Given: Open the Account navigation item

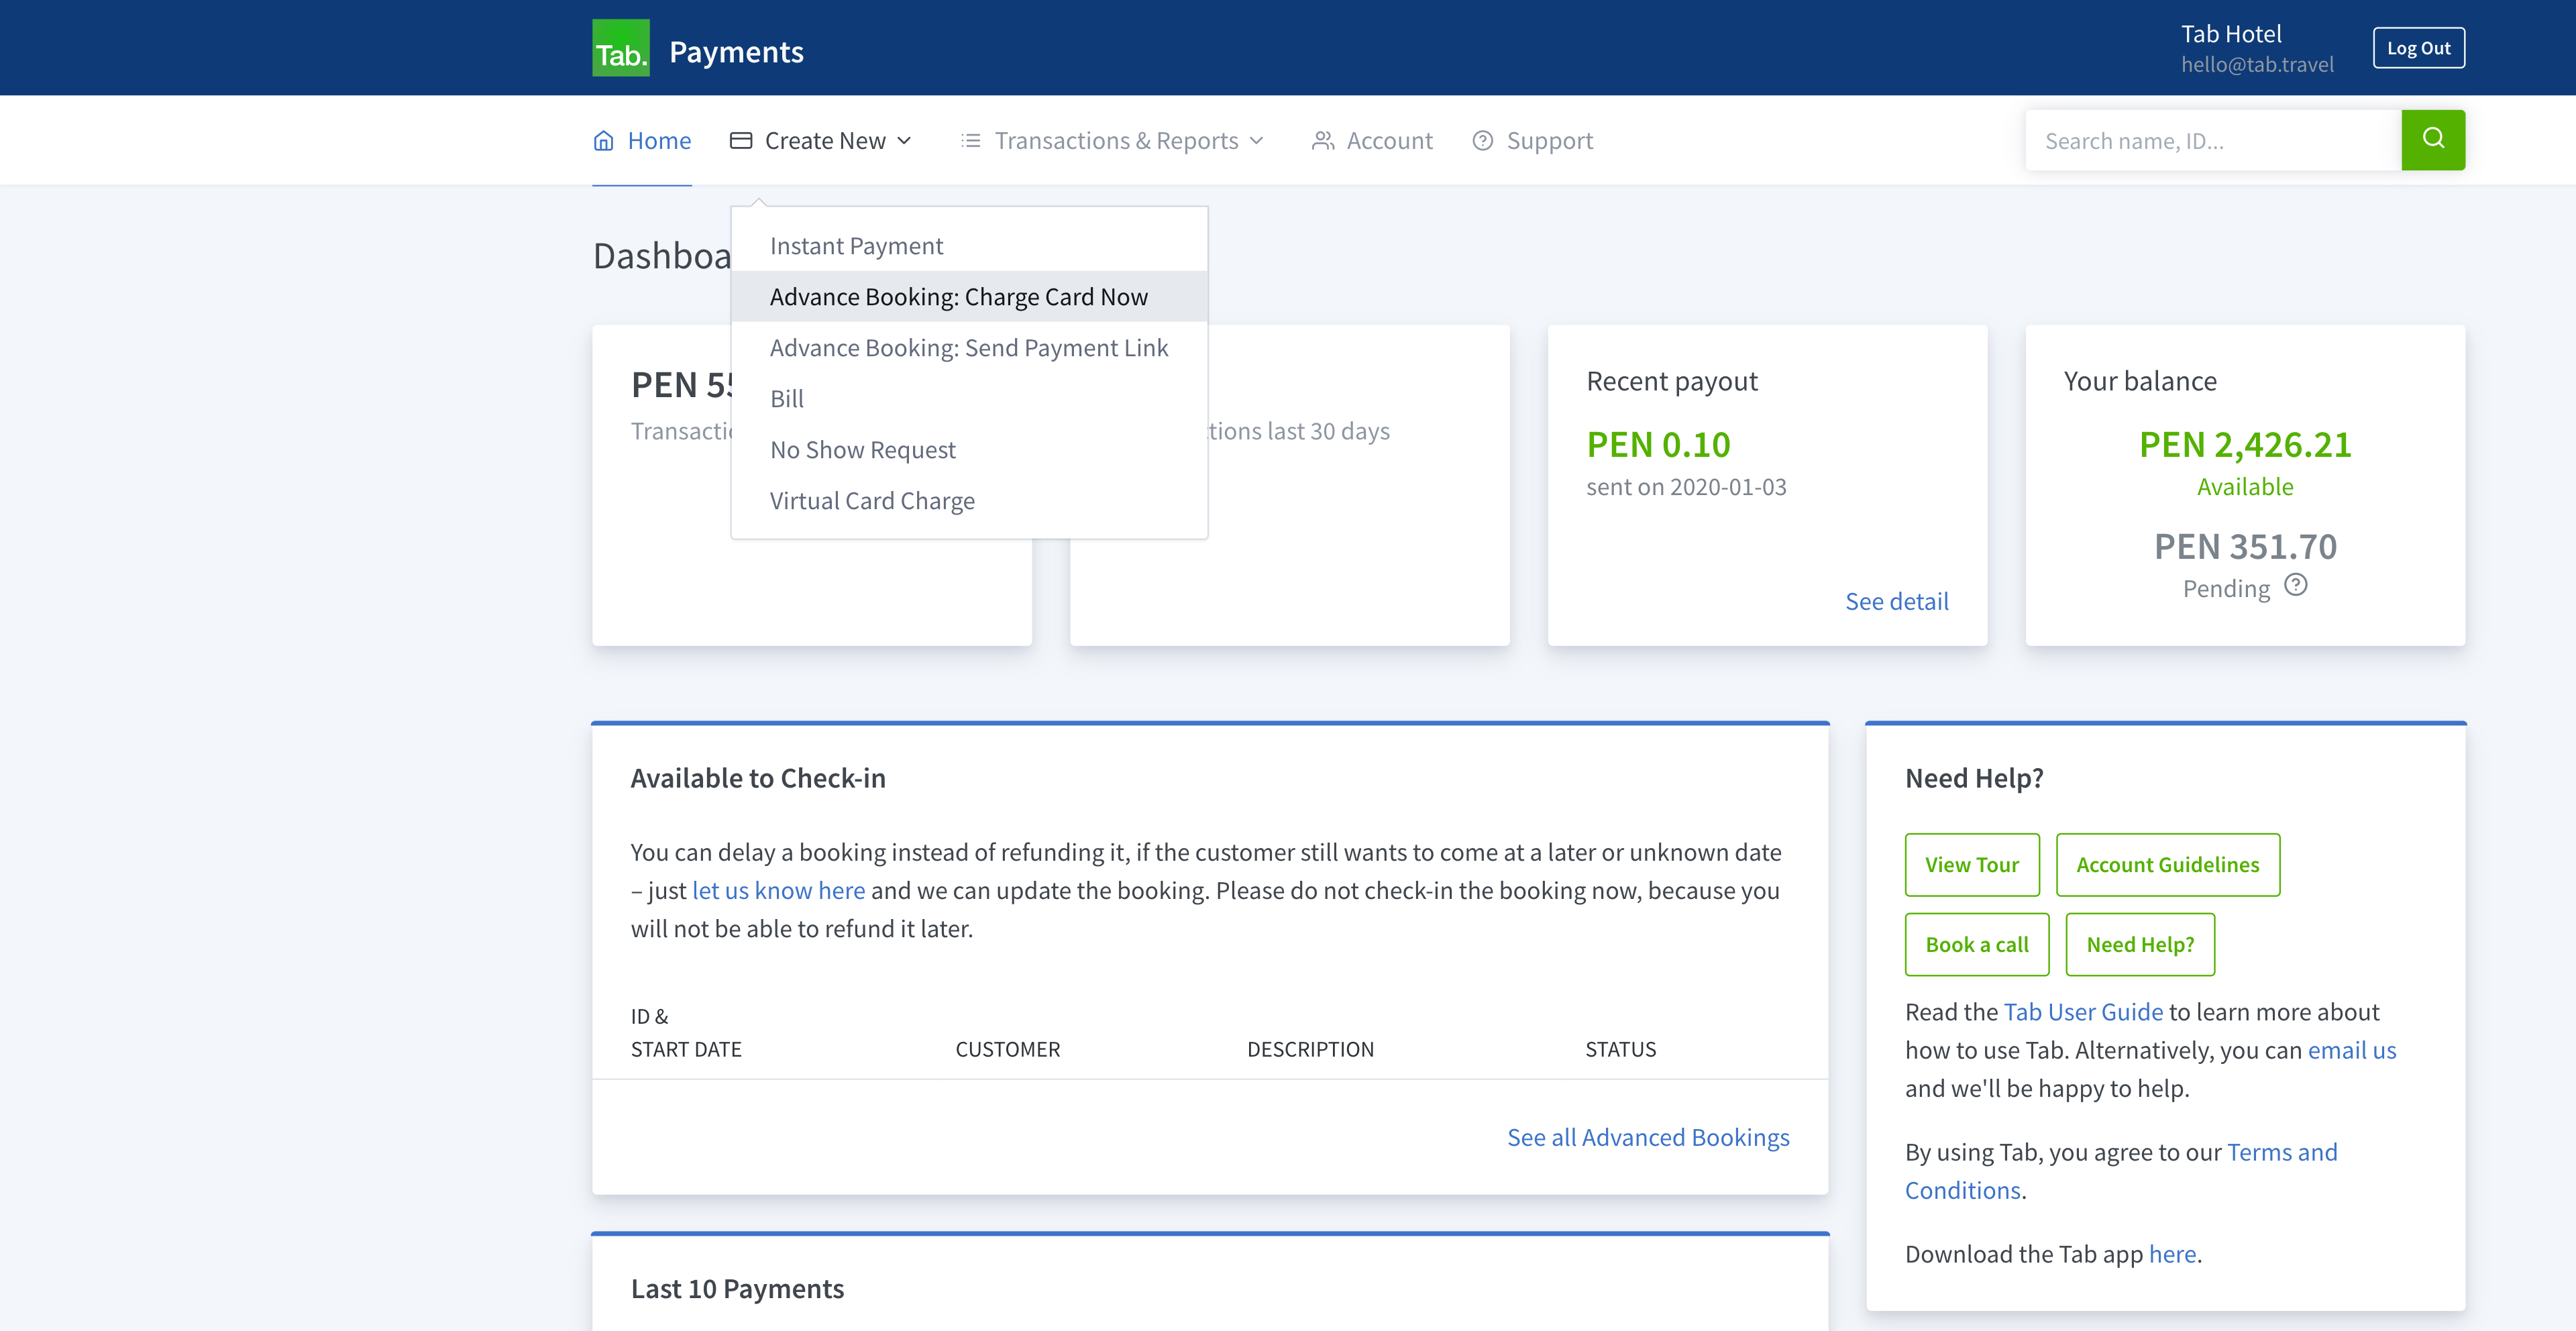Looking at the screenshot, I should pos(1372,141).
